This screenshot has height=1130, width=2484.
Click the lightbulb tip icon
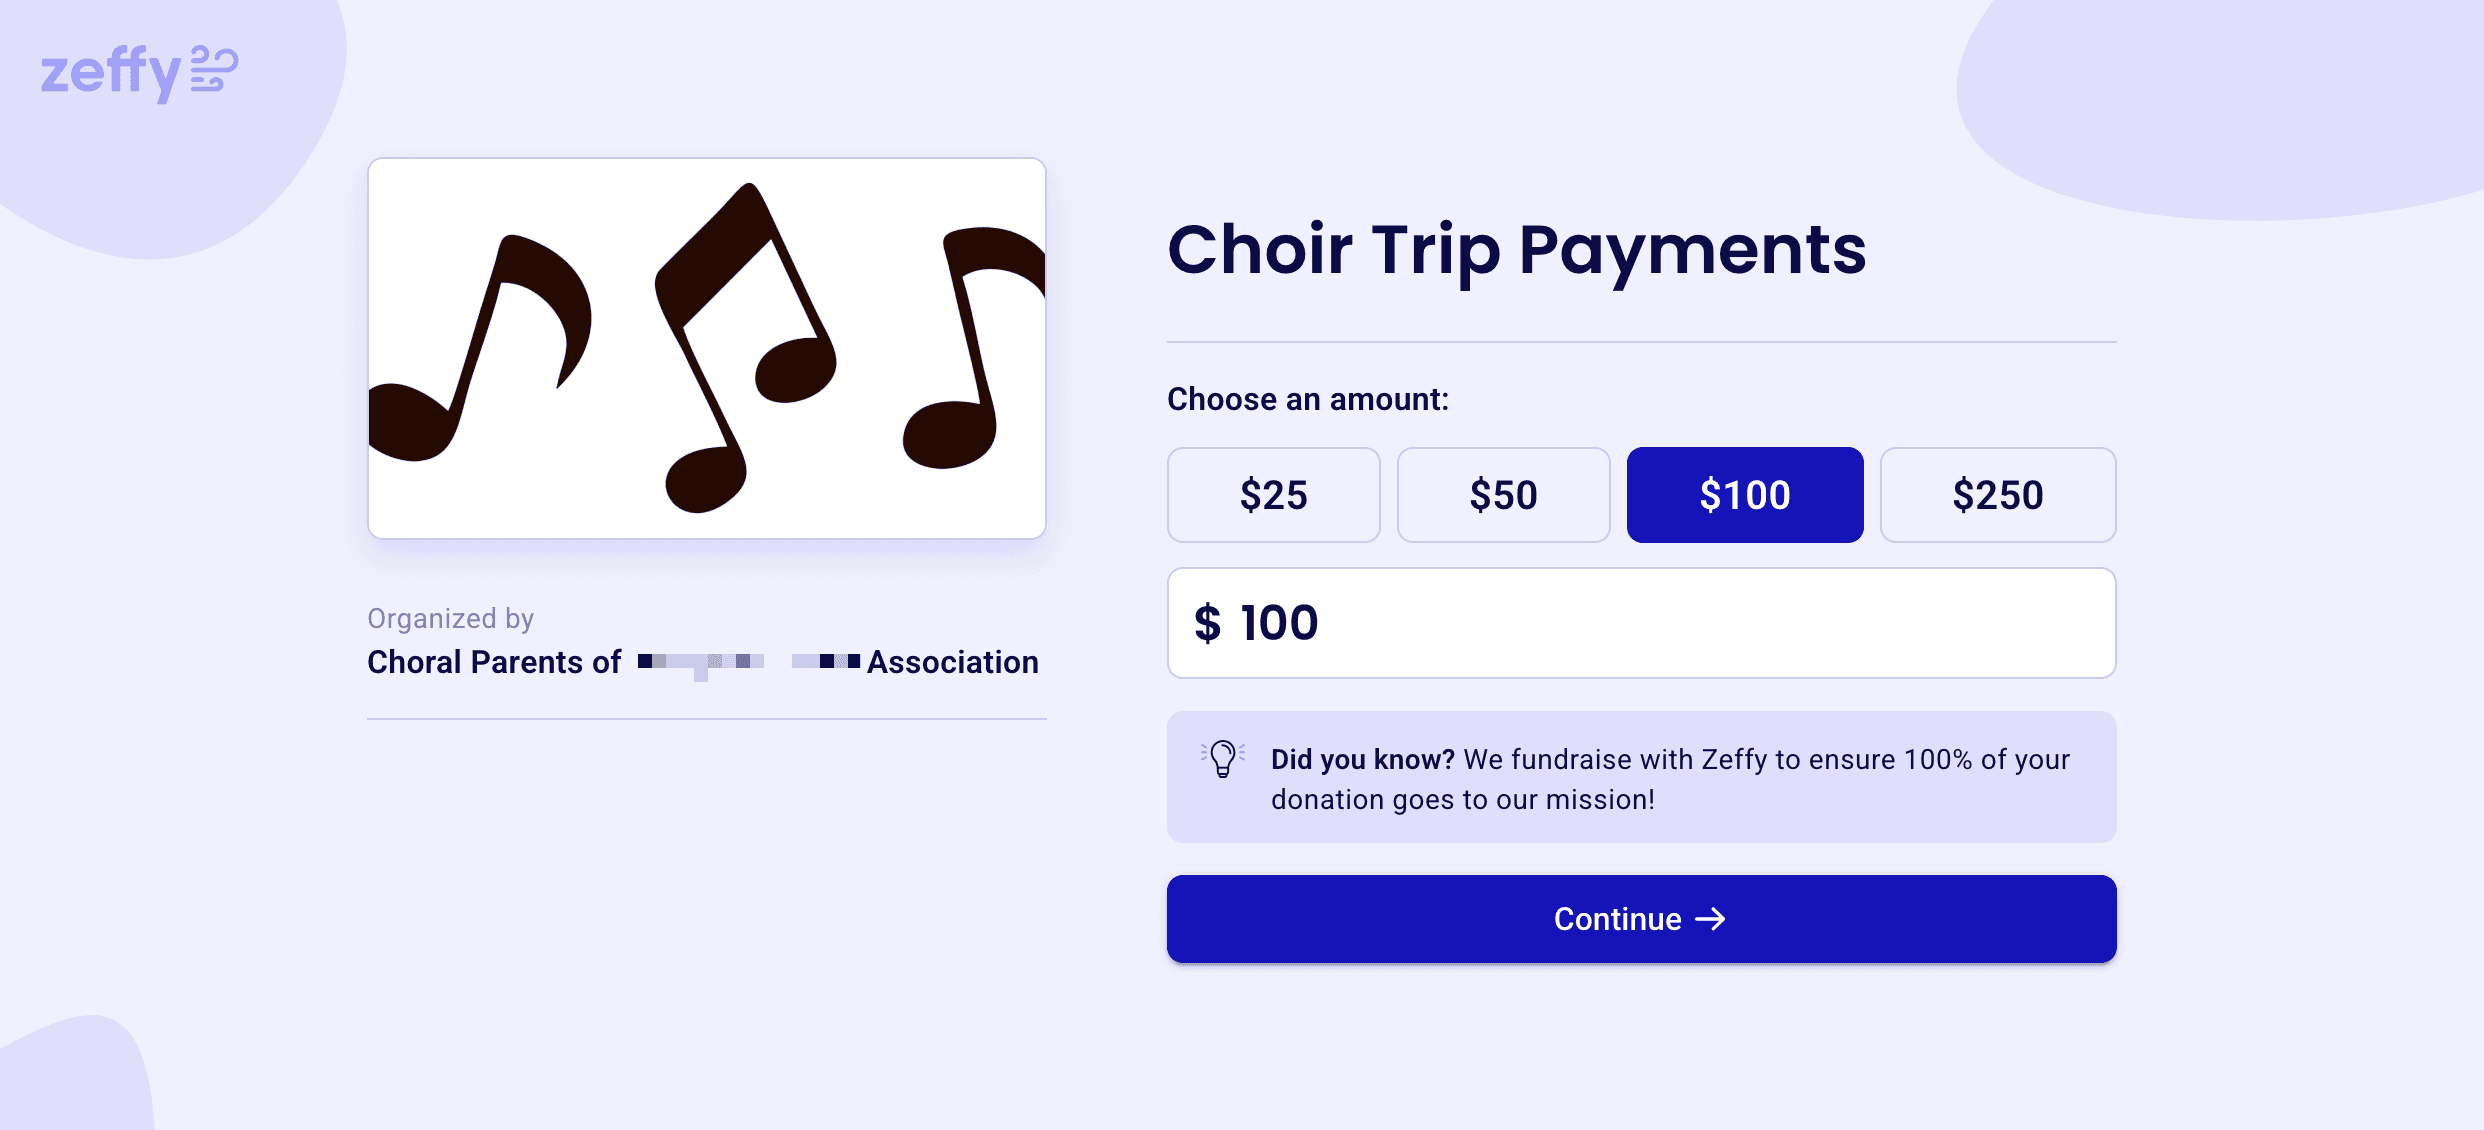[1222, 759]
